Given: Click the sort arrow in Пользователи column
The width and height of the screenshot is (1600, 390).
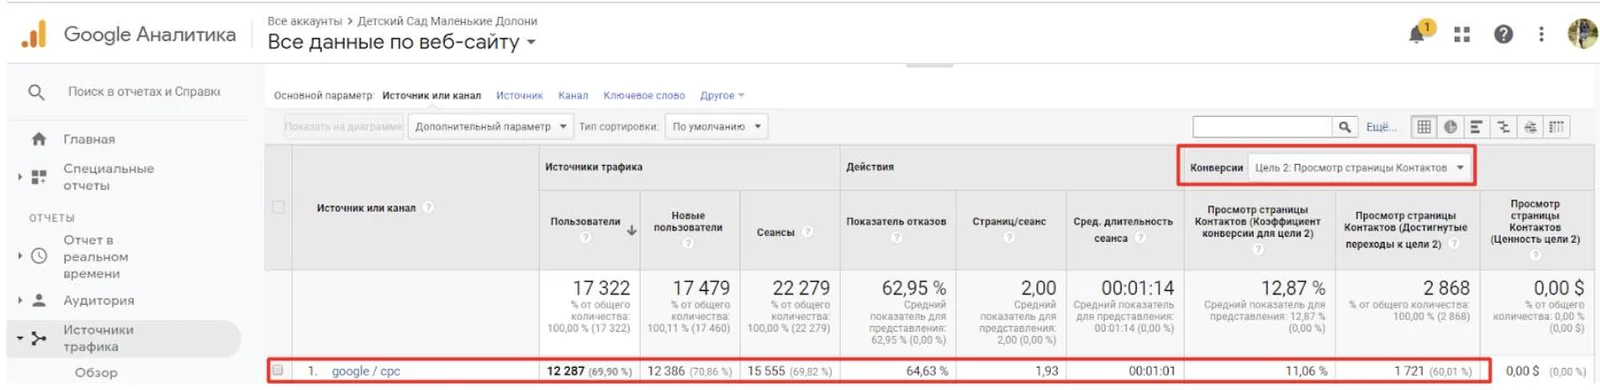Looking at the screenshot, I should pyautogui.click(x=632, y=230).
